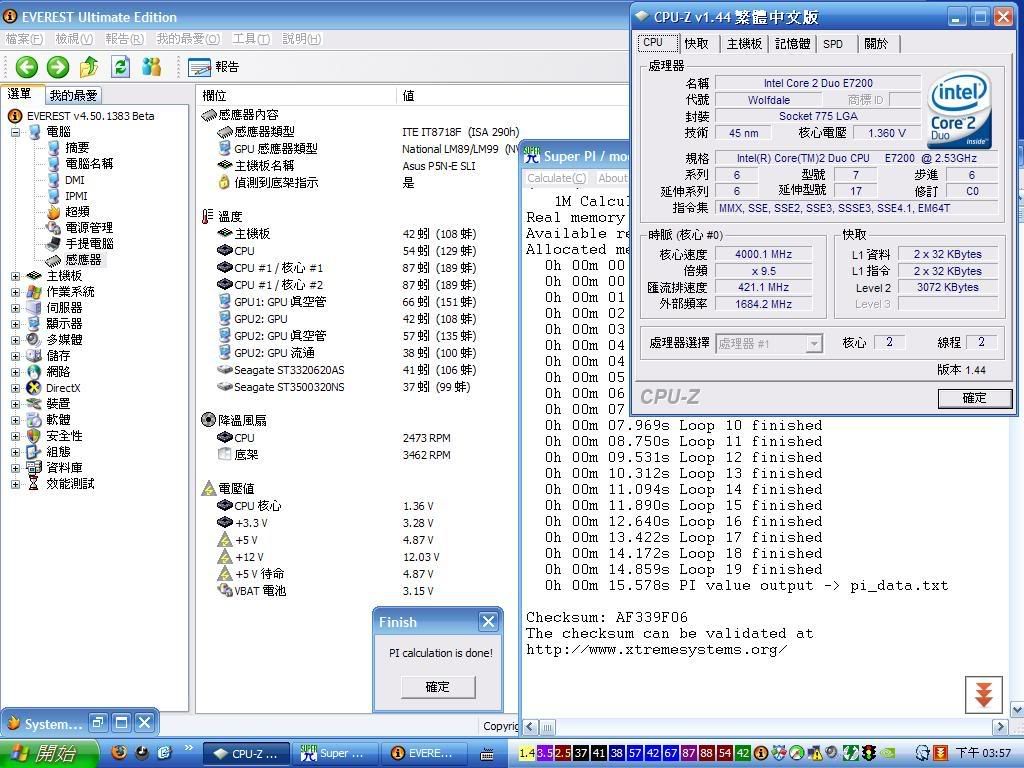Click Super PI horizontal scrollbar right arrow
The height and width of the screenshot is (768, 1024).
click(x=1000, y=727)
